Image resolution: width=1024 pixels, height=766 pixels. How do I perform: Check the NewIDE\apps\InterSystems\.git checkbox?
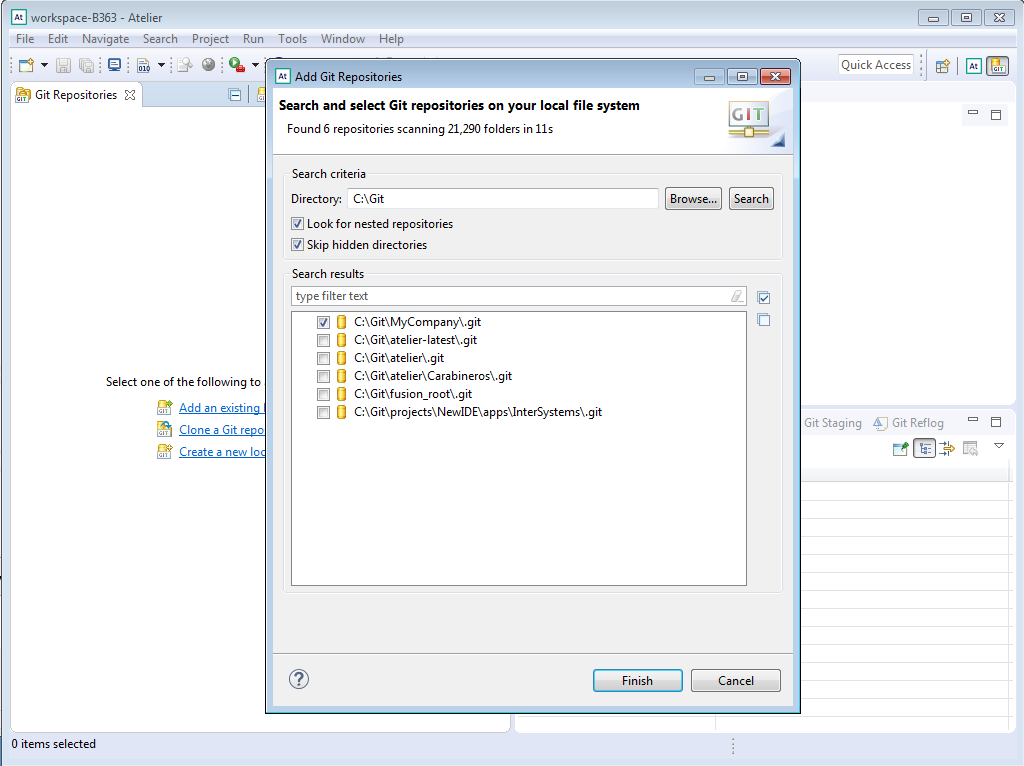(323, 413)
